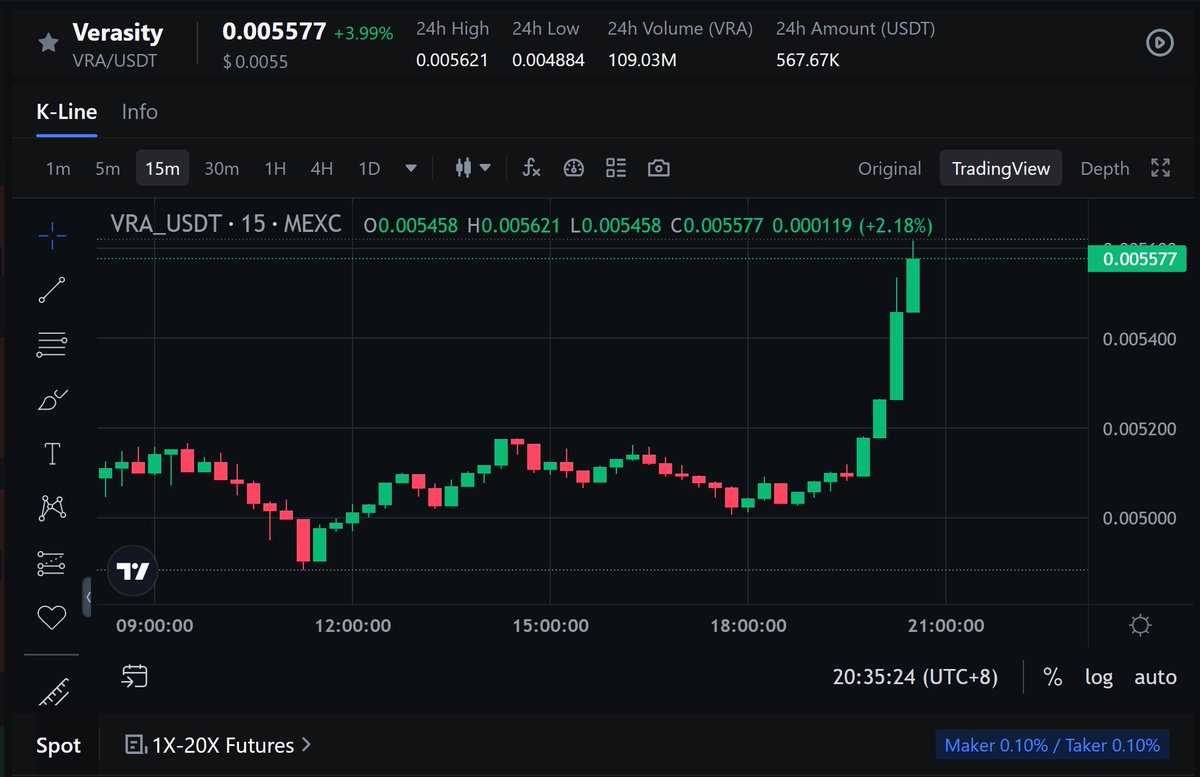Image resolution: width=1200 pixels, height=777 pixels.
Task: Click the 24h Low value 0.004884
Action: pyautogui.click(x=548, y=60)
